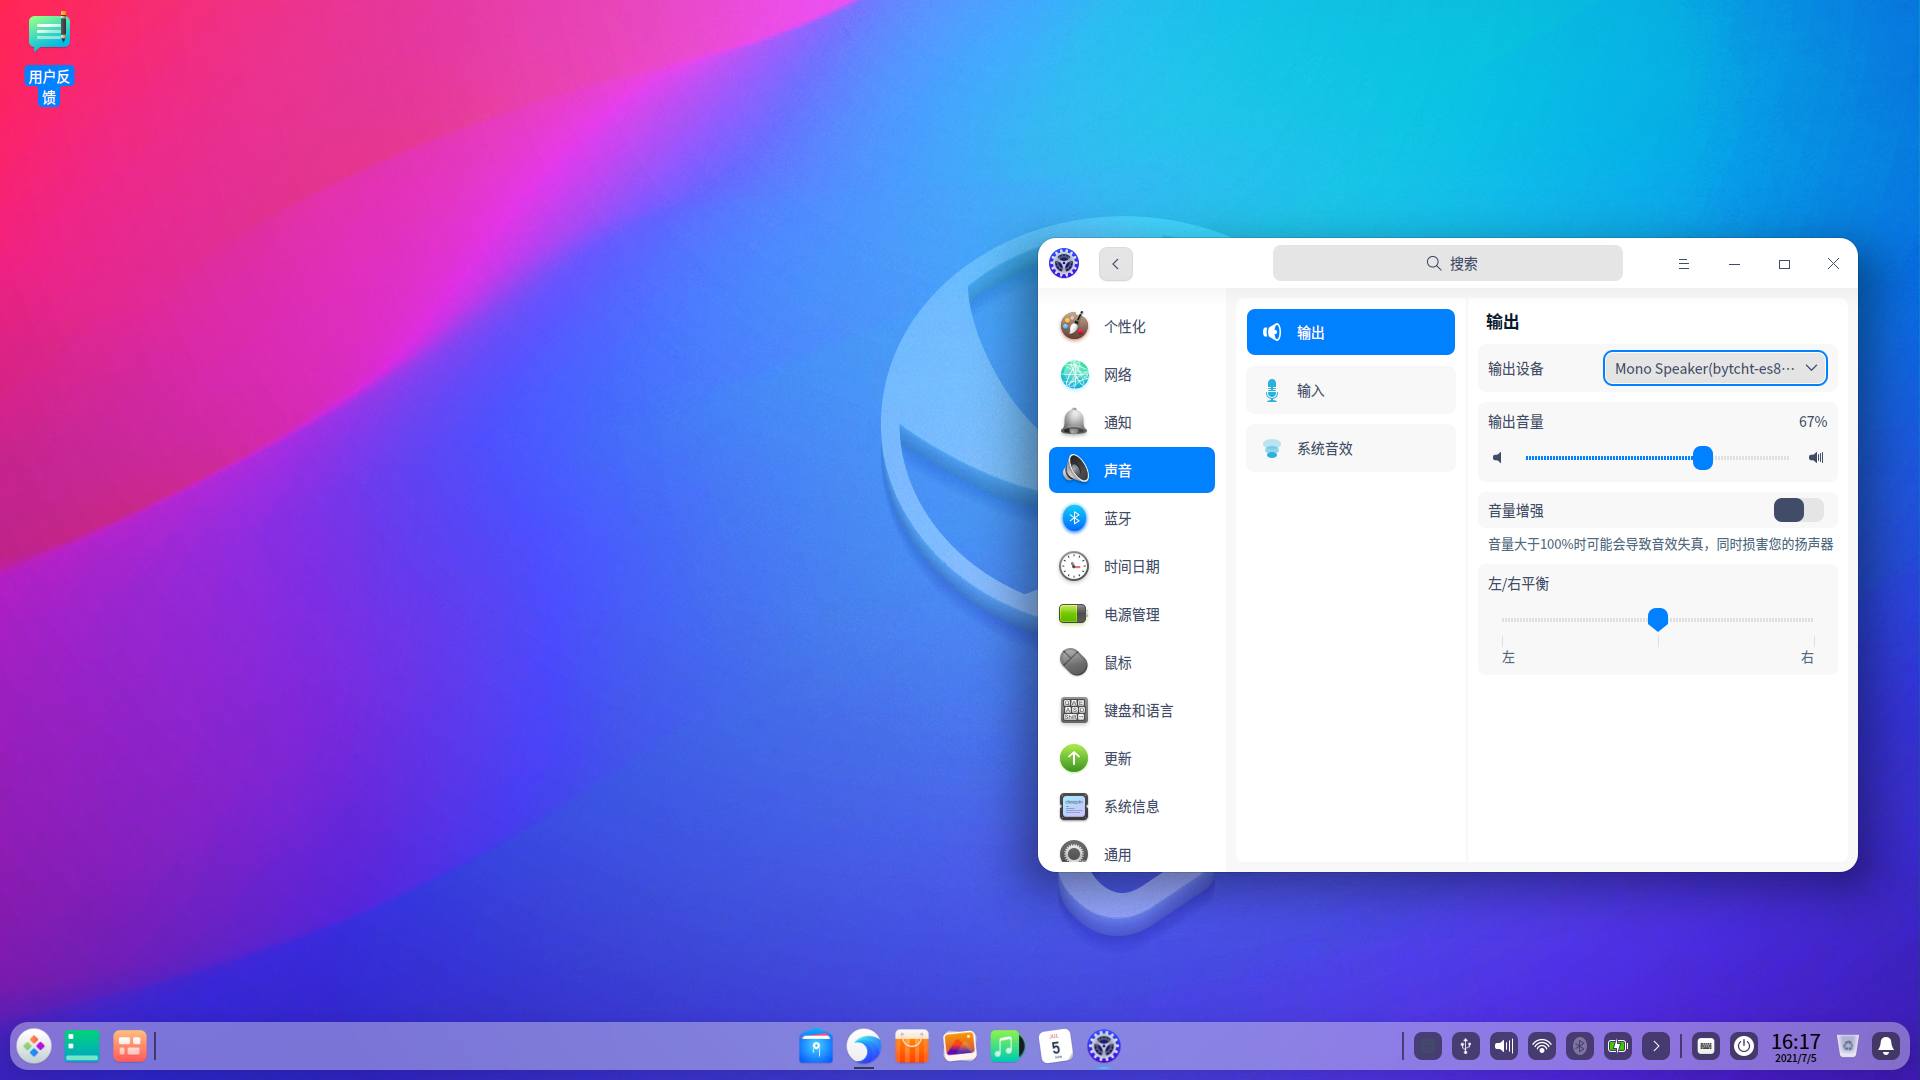Image resolution: width=1920 pixels, height=1080 pixels.
Task: Click the Wi-Fi tray icon
Action: (1542, 1046)
